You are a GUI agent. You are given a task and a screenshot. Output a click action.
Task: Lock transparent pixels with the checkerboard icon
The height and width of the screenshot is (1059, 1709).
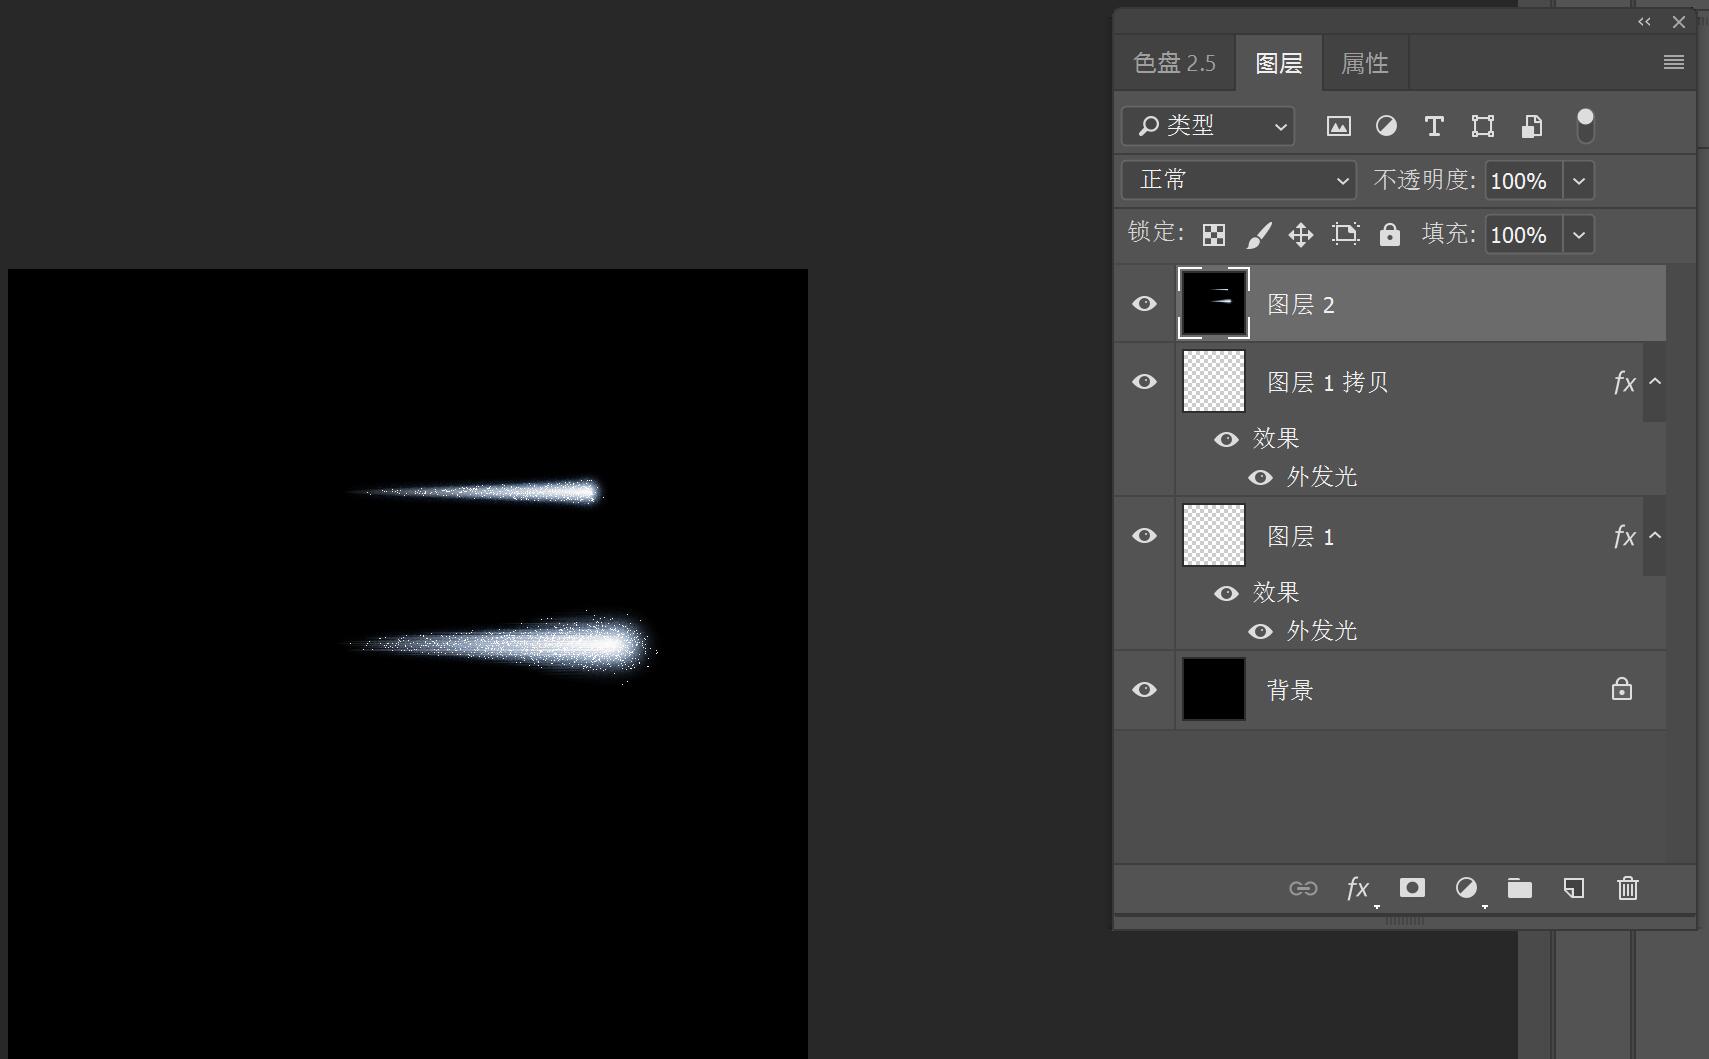pos(1213,235)
